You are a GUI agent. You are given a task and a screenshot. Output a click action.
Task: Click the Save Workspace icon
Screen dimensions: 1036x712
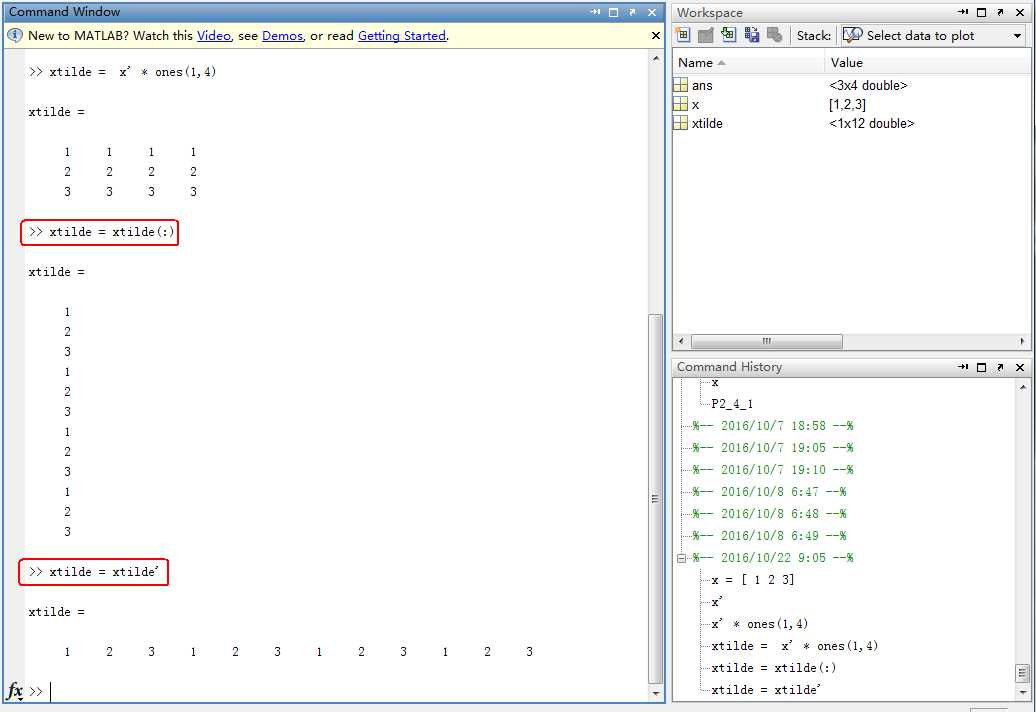coord(752,35)
